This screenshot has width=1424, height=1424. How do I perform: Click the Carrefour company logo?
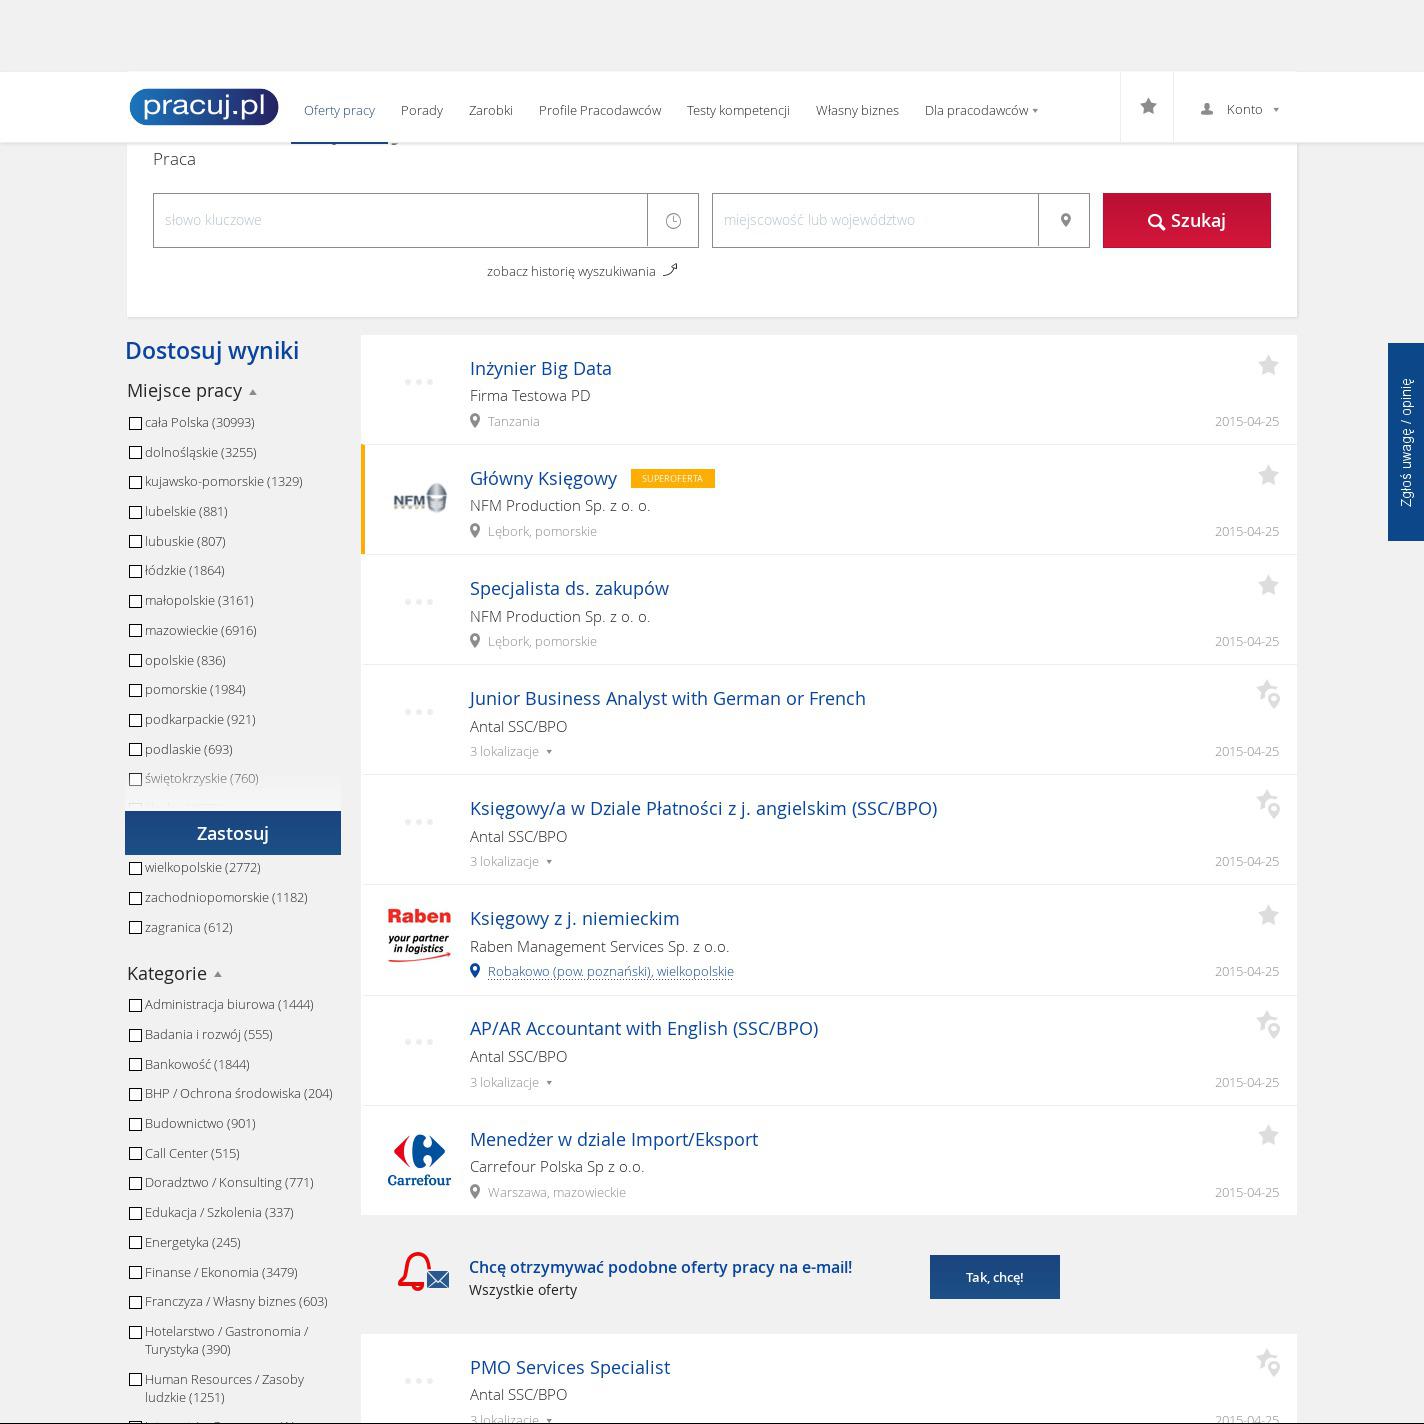click(x=419, y=1160)
